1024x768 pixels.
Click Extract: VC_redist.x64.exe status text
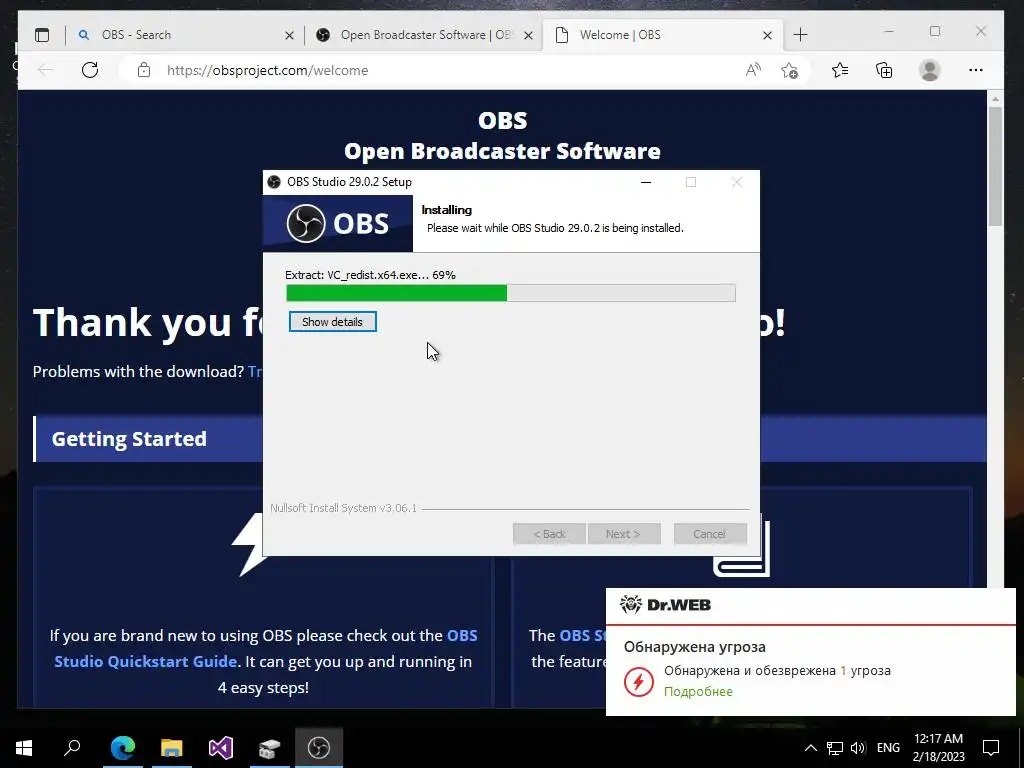(x=370, y=275)
